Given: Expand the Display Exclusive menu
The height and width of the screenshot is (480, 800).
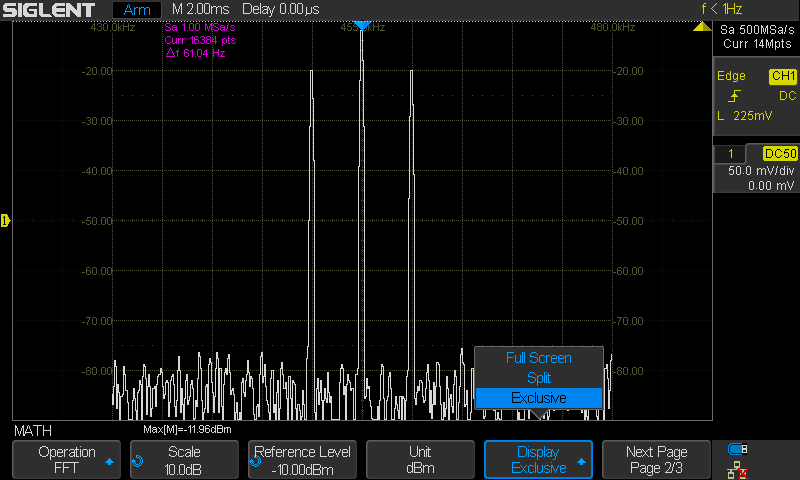Looking at the screenshot, I should tap(538, 460).
